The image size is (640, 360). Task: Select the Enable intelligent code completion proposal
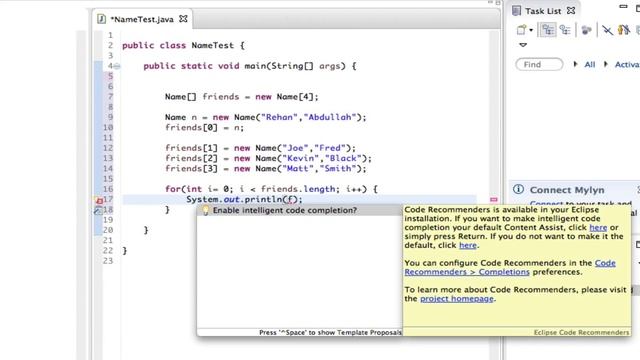tap(299, 210)
